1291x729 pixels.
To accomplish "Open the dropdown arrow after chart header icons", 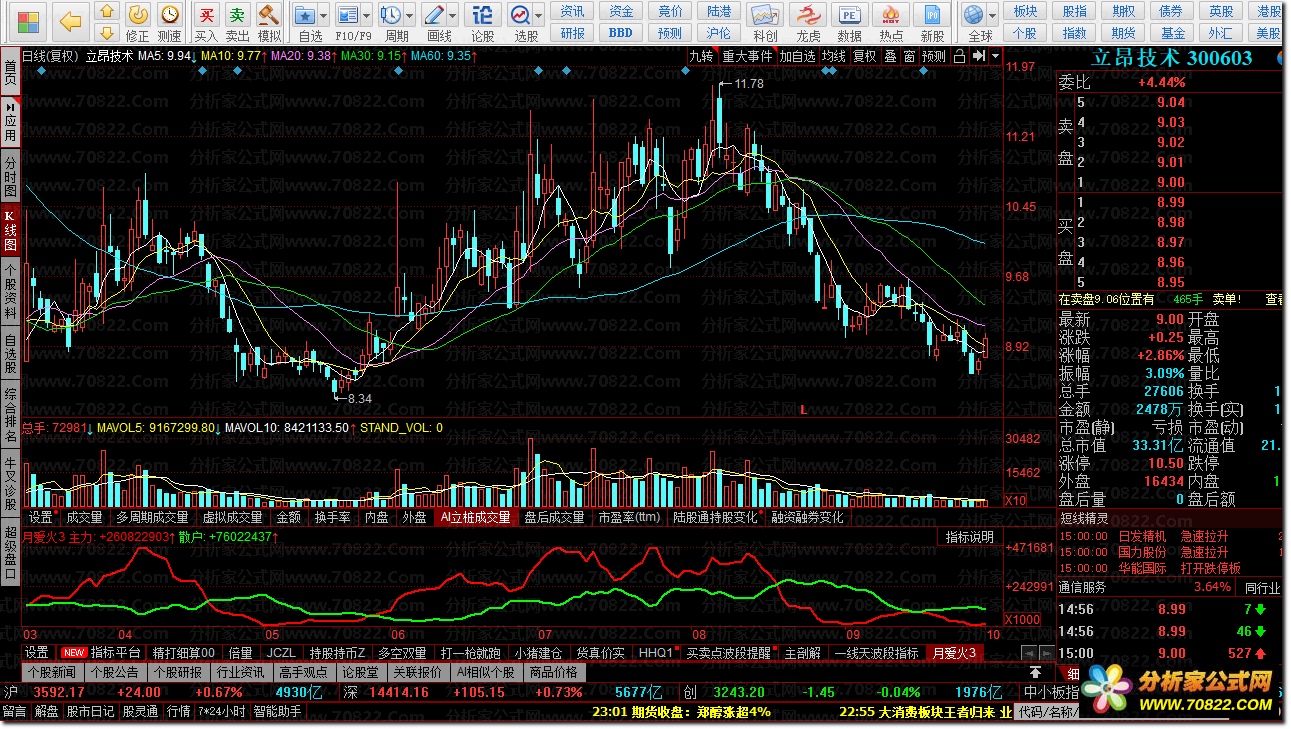I will (x=996, y=56).
